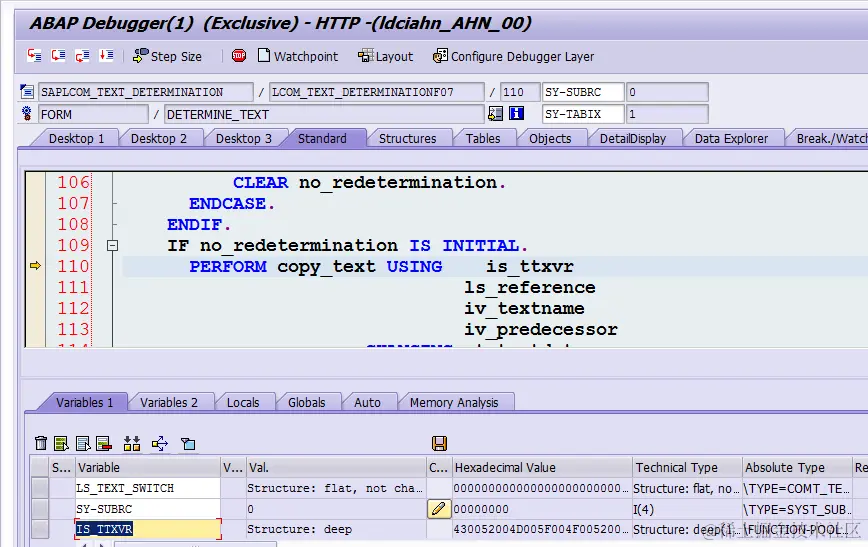This screenshot has height=547, width=868.
Task: Open the DetailDisplay tab
Action: click(633, 138)
